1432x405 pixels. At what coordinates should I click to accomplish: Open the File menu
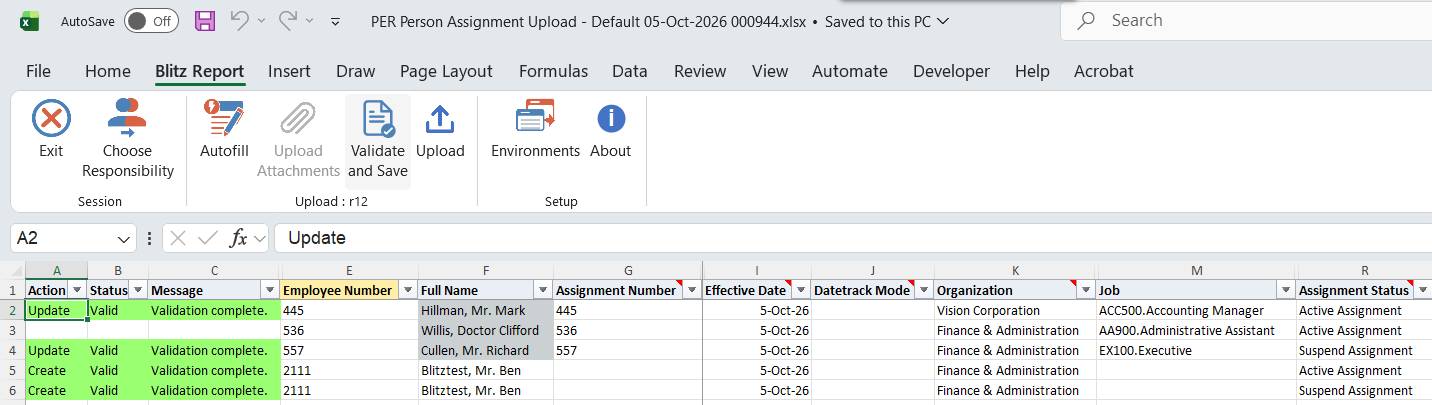pos(38,71)
